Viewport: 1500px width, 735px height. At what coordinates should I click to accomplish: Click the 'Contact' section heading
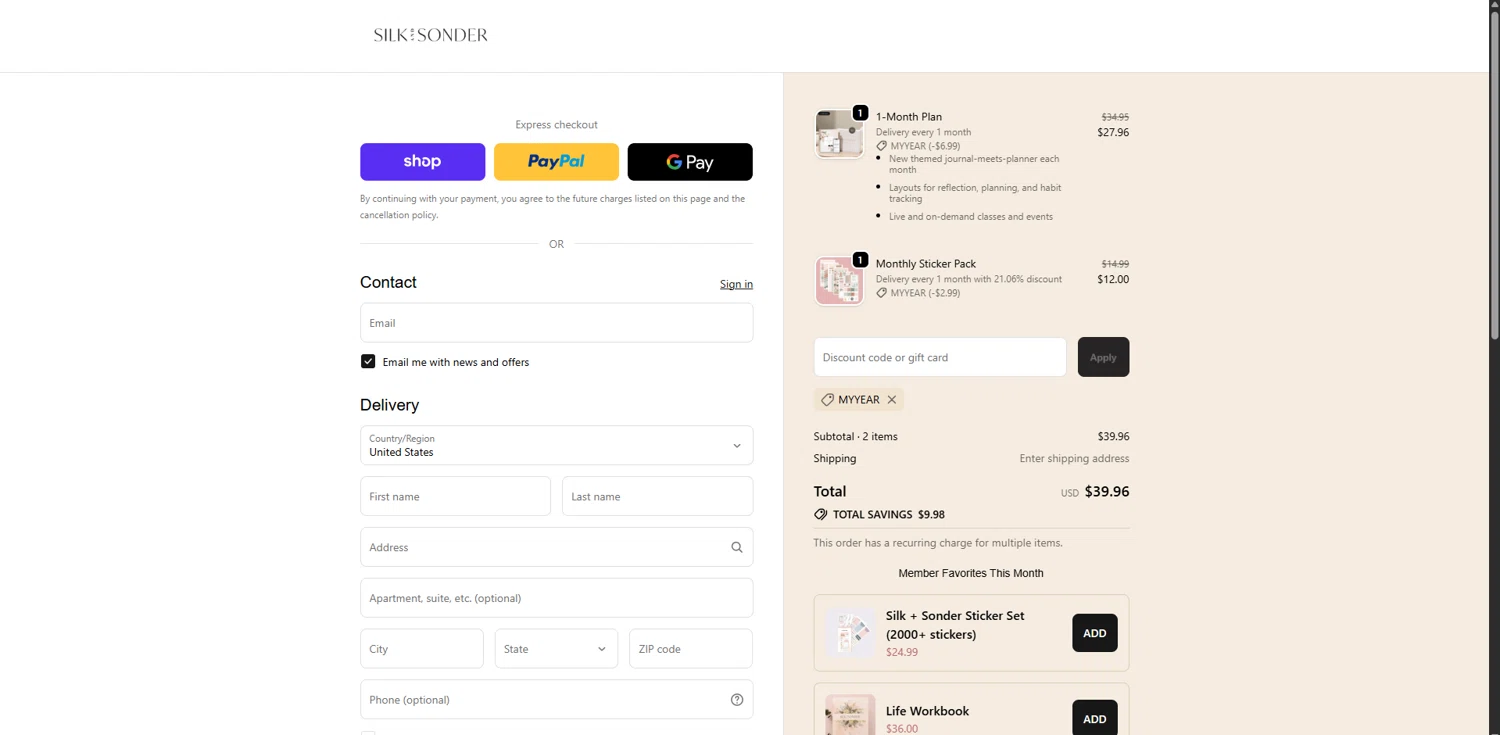click(388, 282)
